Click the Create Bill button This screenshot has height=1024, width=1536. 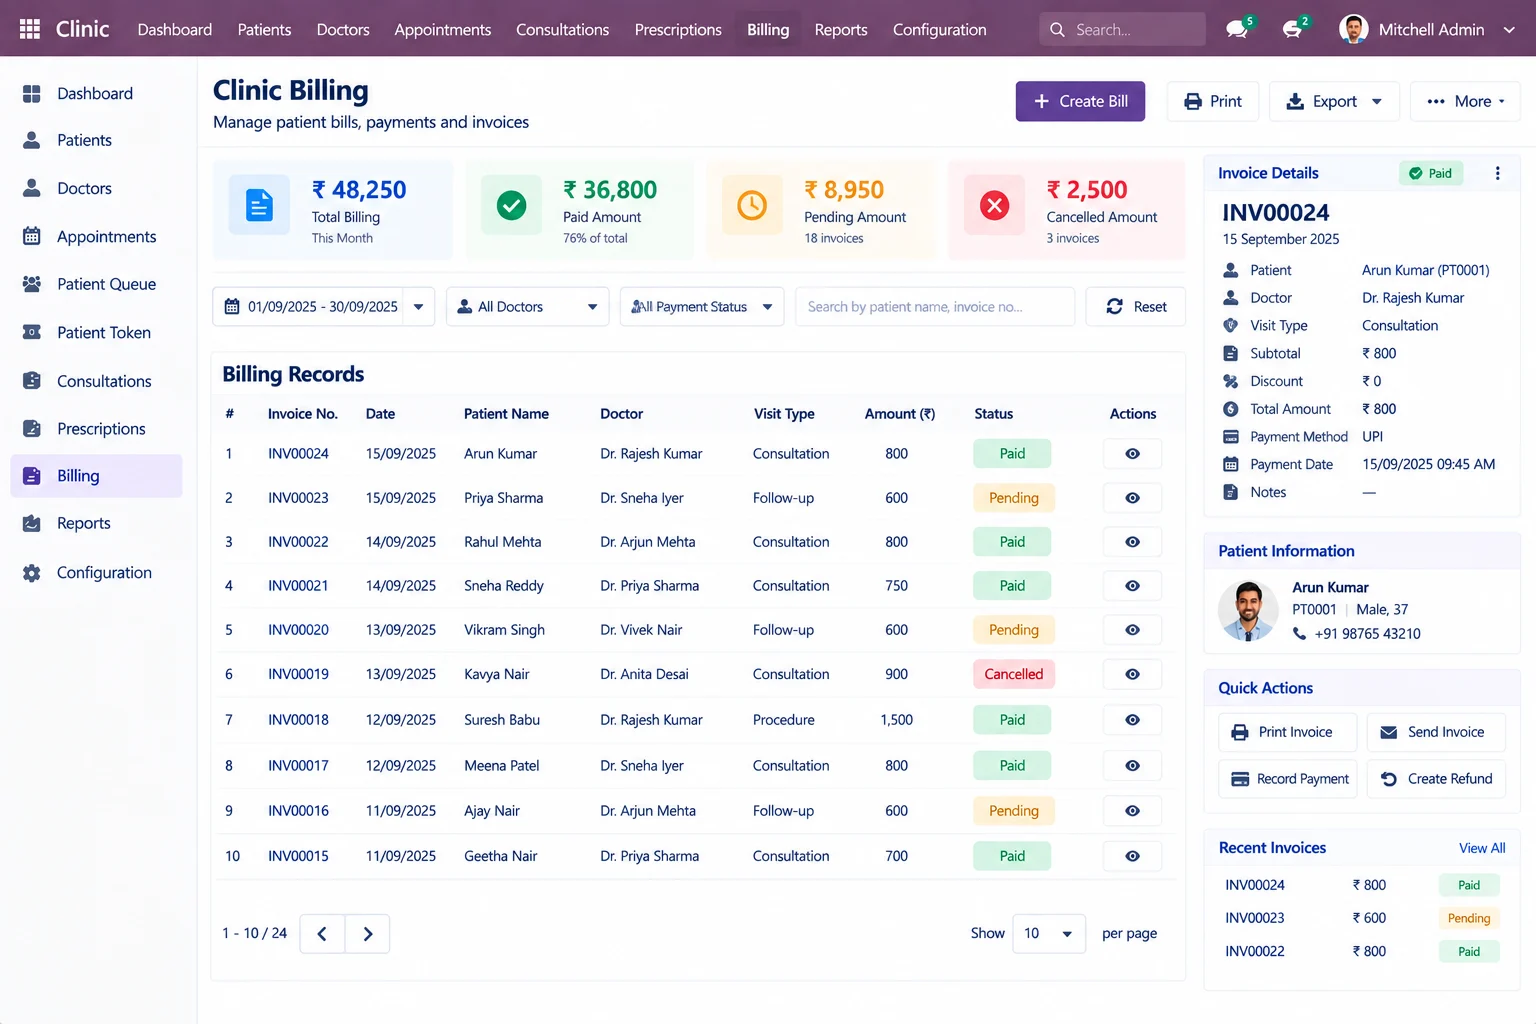(x=1080, y=101)
